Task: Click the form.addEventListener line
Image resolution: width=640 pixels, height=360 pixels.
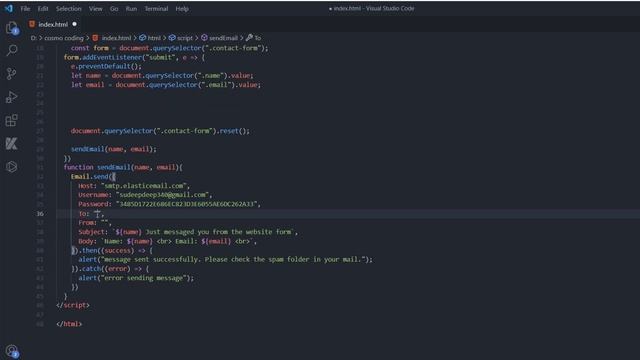Action: coord(134,57)
